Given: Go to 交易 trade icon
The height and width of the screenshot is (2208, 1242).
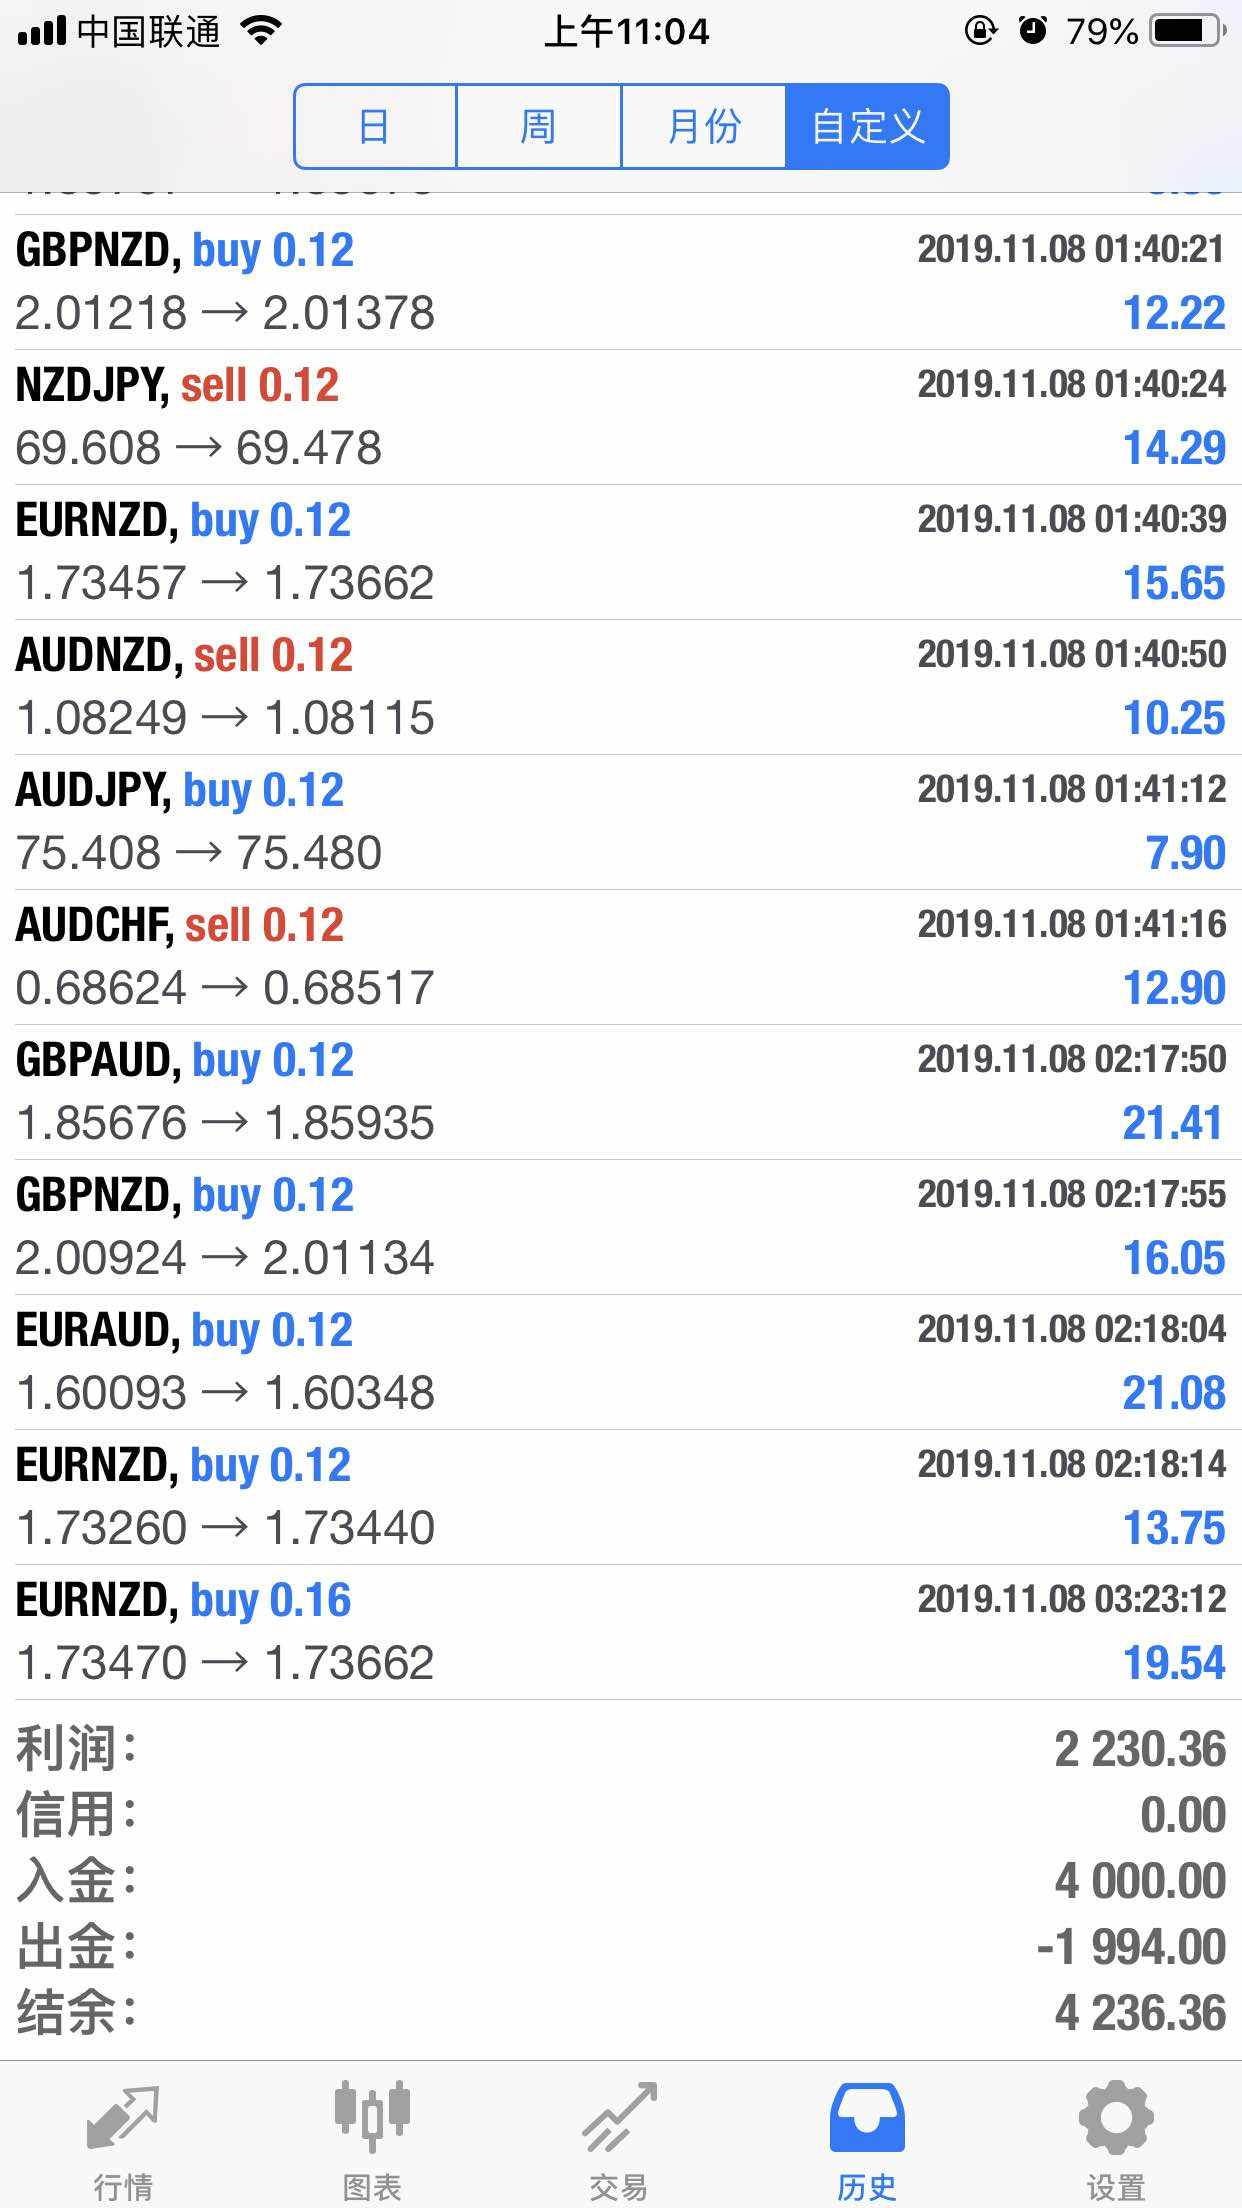Looking at the screenshot, I should [620, 2120].
